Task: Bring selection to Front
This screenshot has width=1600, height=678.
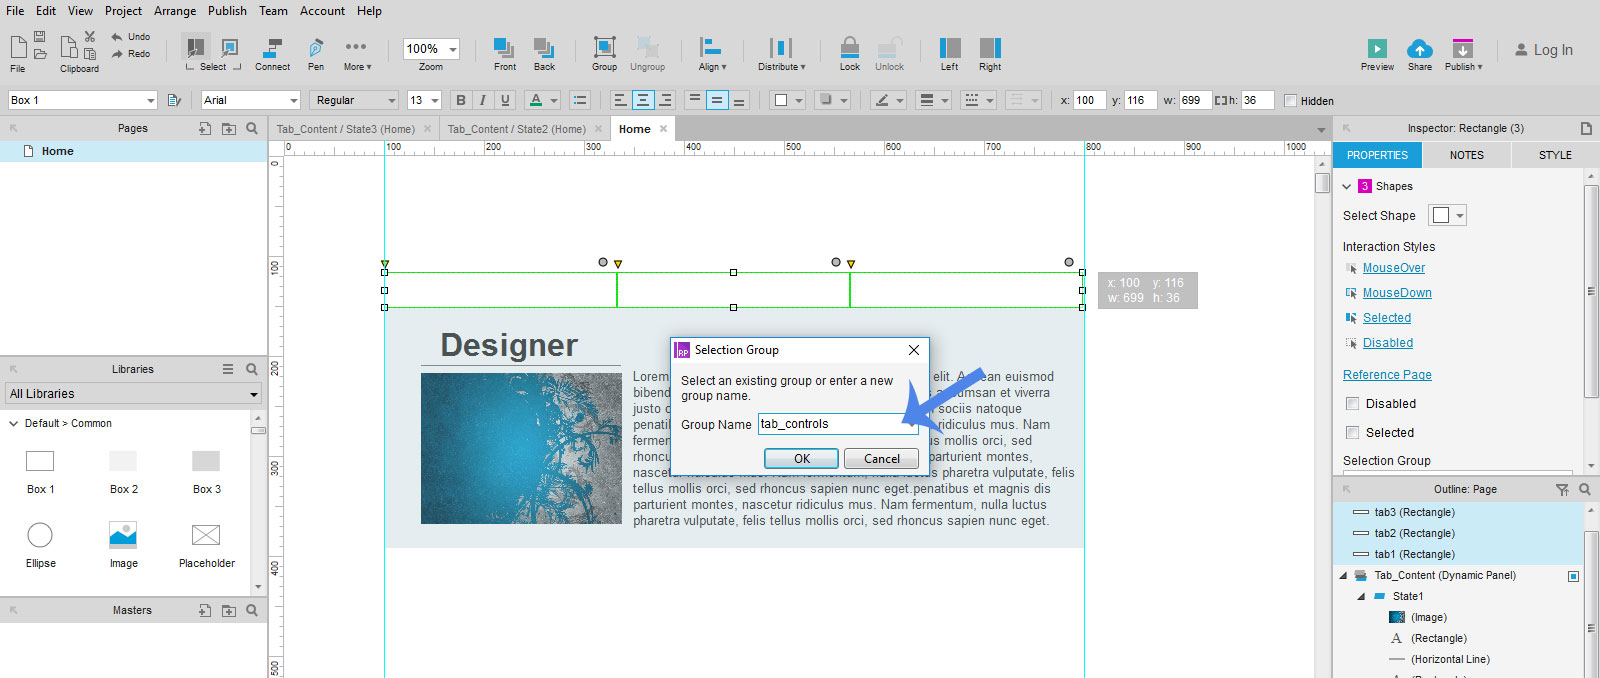Action: pos(504,54)
